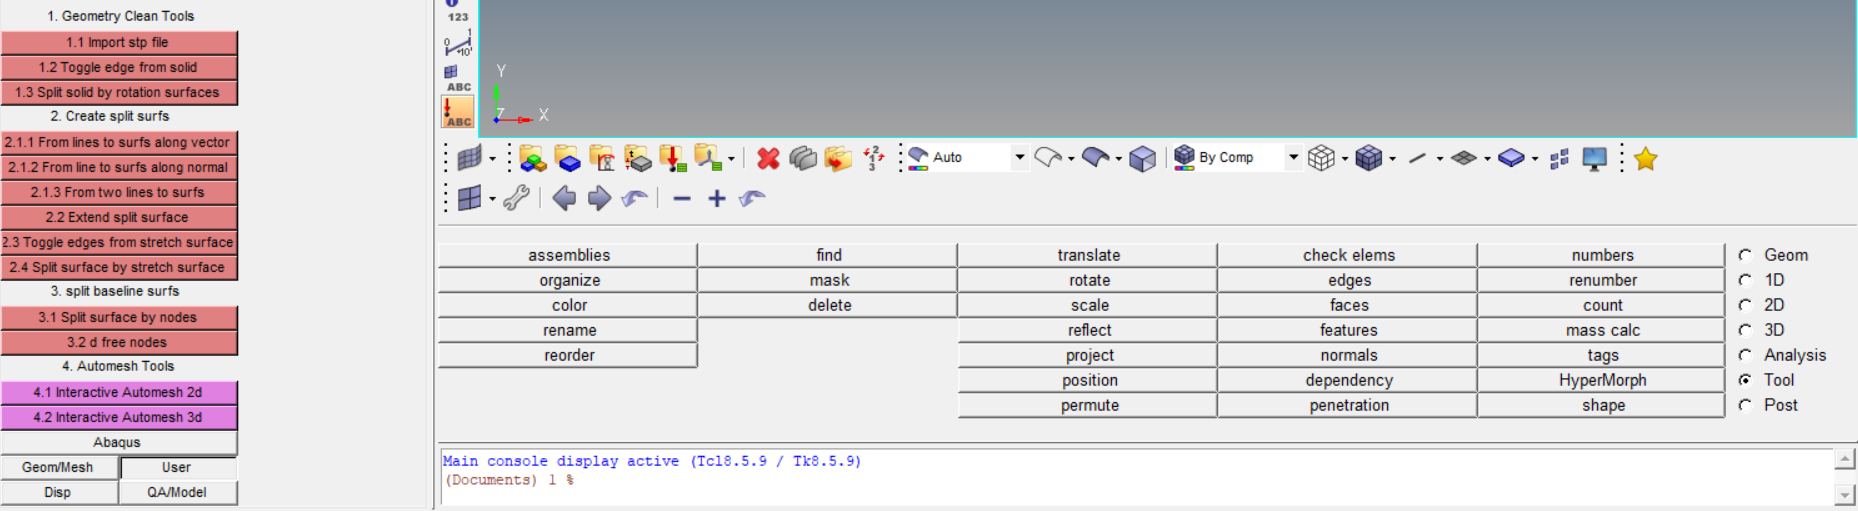Select the 1D panel radio button

[1745, 280]
